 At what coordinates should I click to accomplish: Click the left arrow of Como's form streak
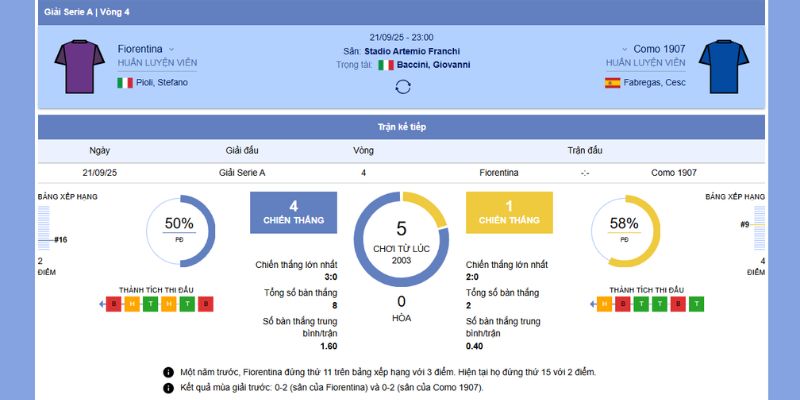tap(591, 303)
